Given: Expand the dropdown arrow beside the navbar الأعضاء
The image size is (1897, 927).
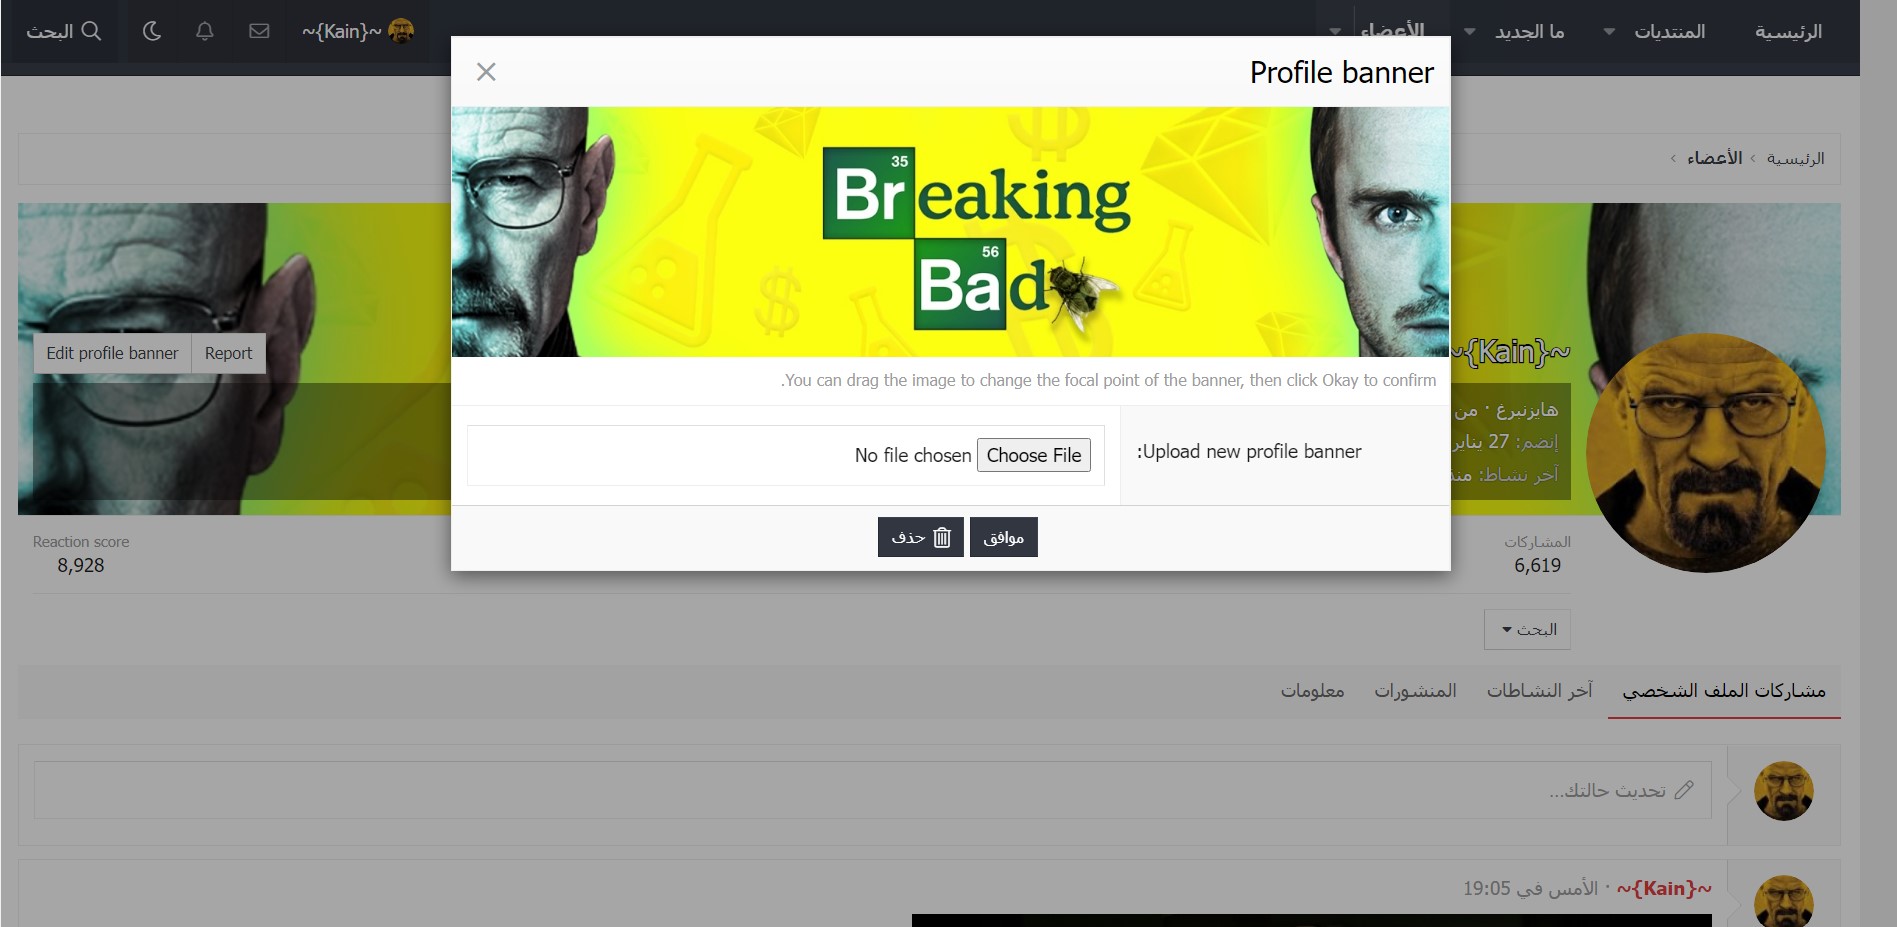Looking at the screenshot, I should [1335, 32].
